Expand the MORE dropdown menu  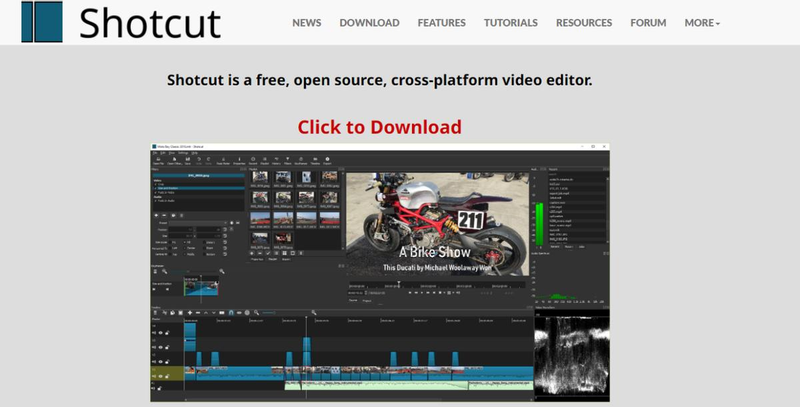click(x=702, y=22)
